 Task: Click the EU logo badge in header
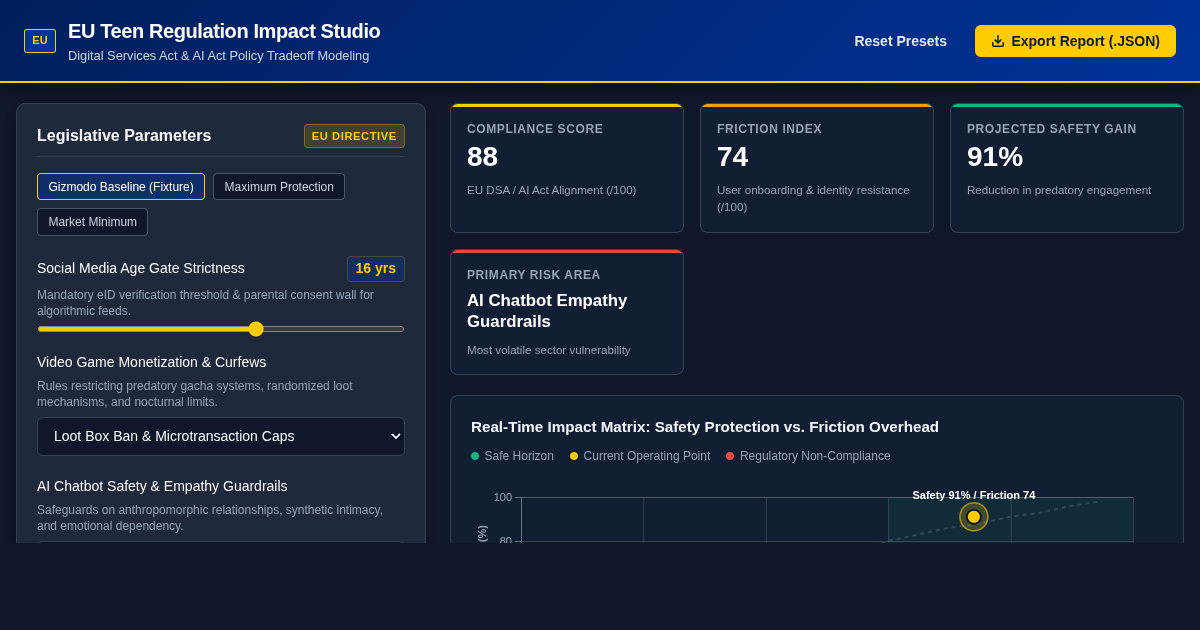tap(40, 41)
